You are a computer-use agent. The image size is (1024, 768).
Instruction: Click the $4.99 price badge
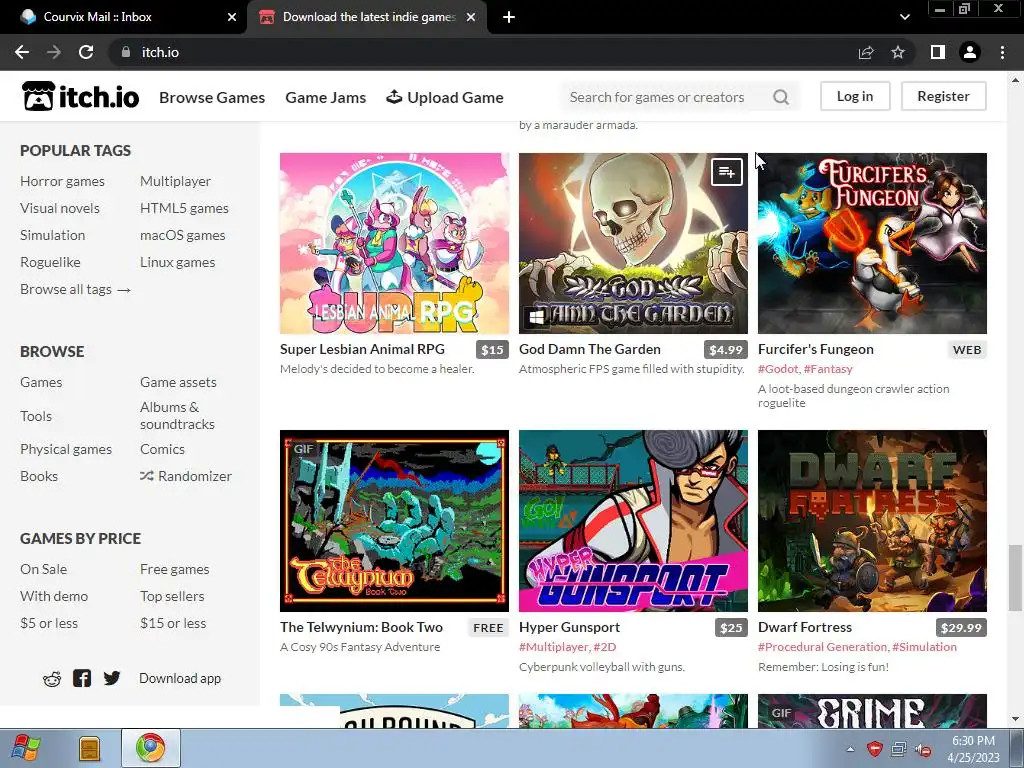click(726, 349)
